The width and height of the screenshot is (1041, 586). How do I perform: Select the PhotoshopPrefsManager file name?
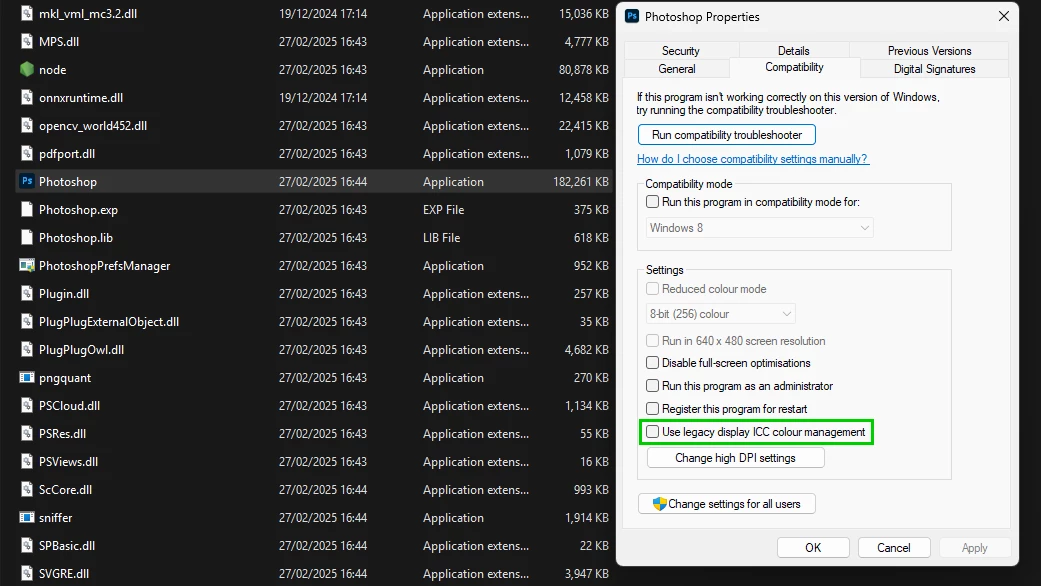(104, 265)
